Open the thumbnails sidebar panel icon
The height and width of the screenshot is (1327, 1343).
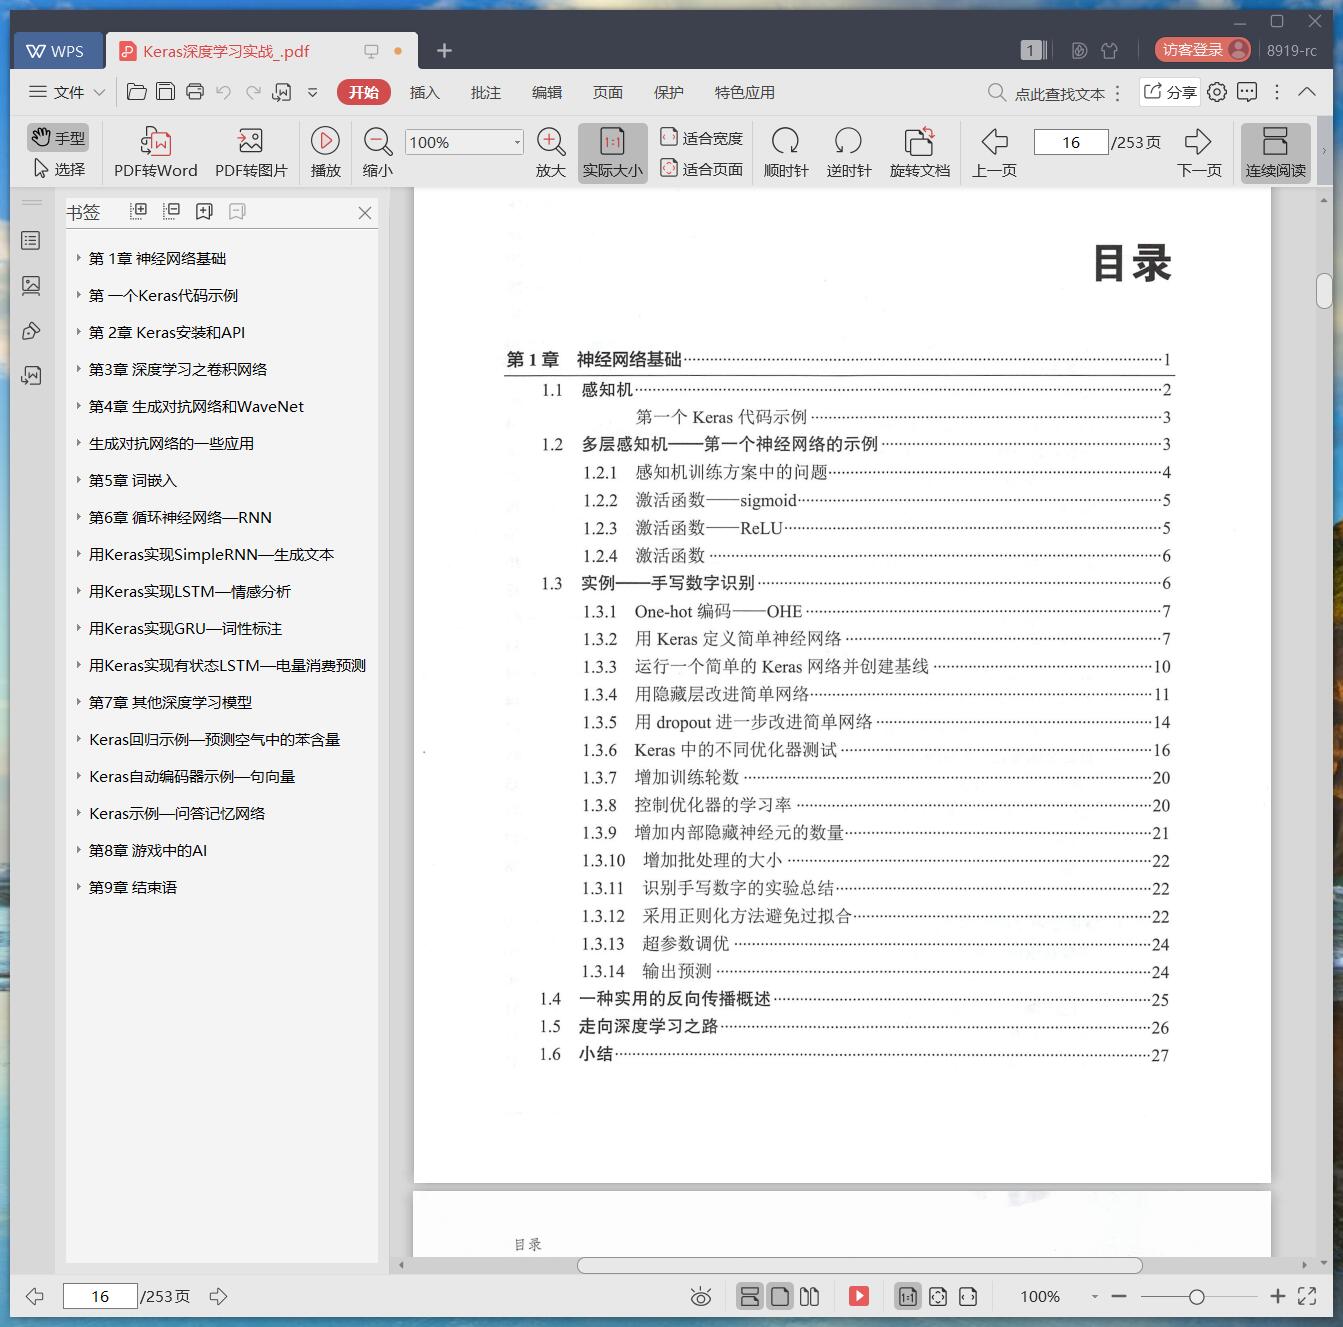pos(31,286)
